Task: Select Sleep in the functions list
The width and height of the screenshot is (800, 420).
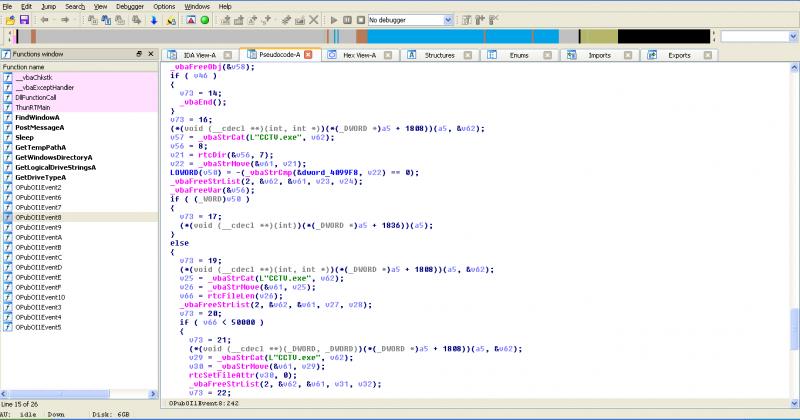Action: (79, 137)
